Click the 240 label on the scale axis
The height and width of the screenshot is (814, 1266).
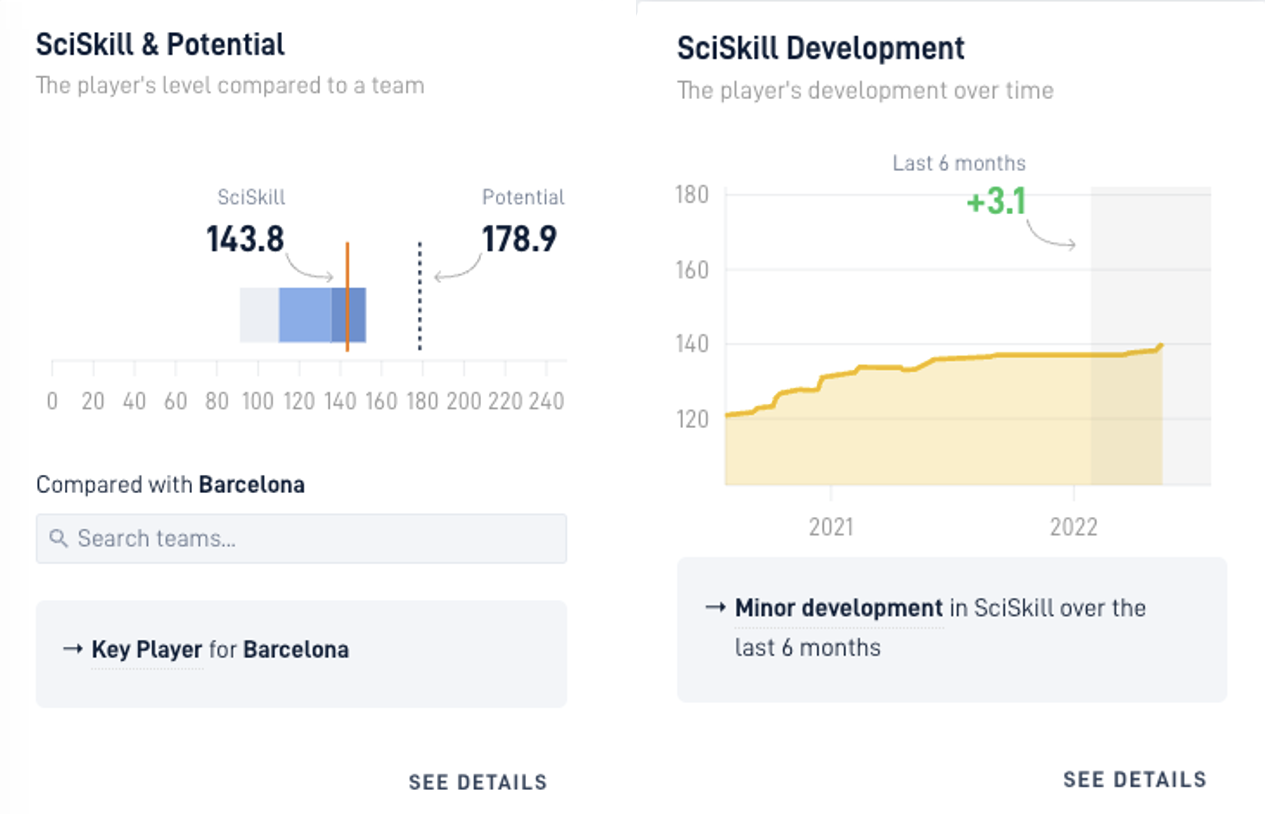546,402
